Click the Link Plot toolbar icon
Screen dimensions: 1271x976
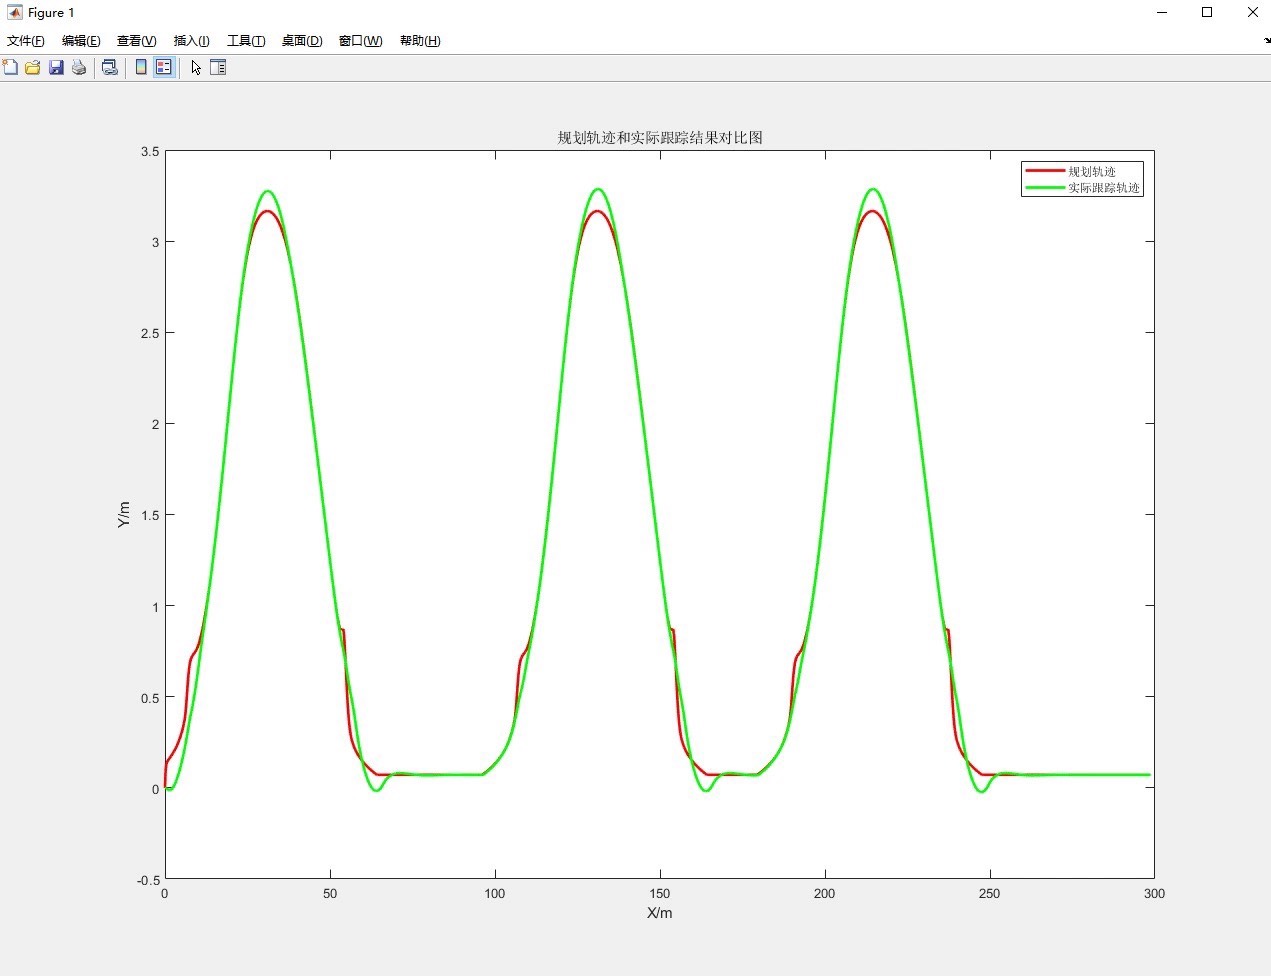point(110,67)
